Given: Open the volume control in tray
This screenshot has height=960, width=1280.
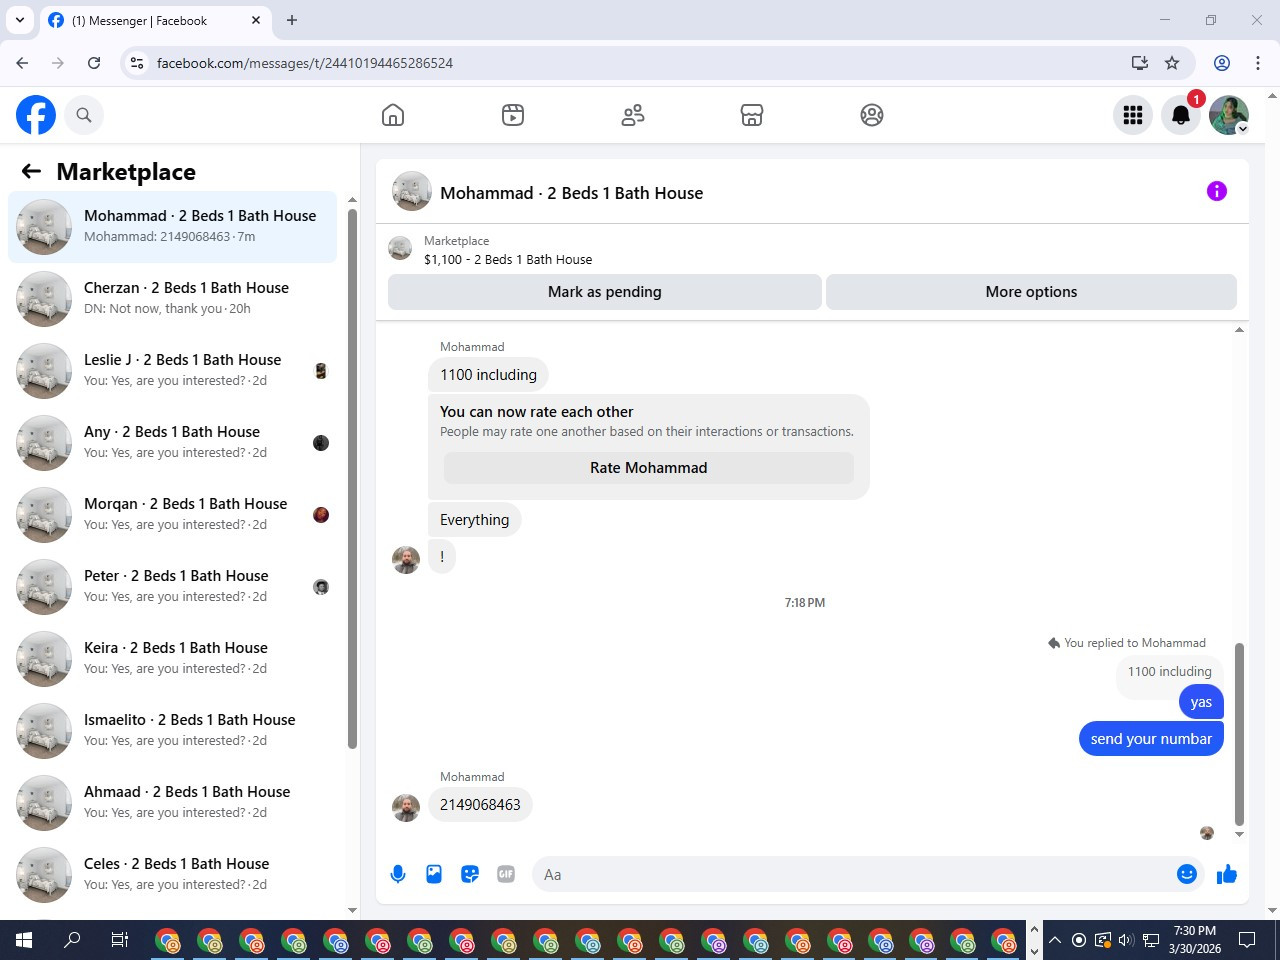Looking at the screenshot, I should point(1126,940).
